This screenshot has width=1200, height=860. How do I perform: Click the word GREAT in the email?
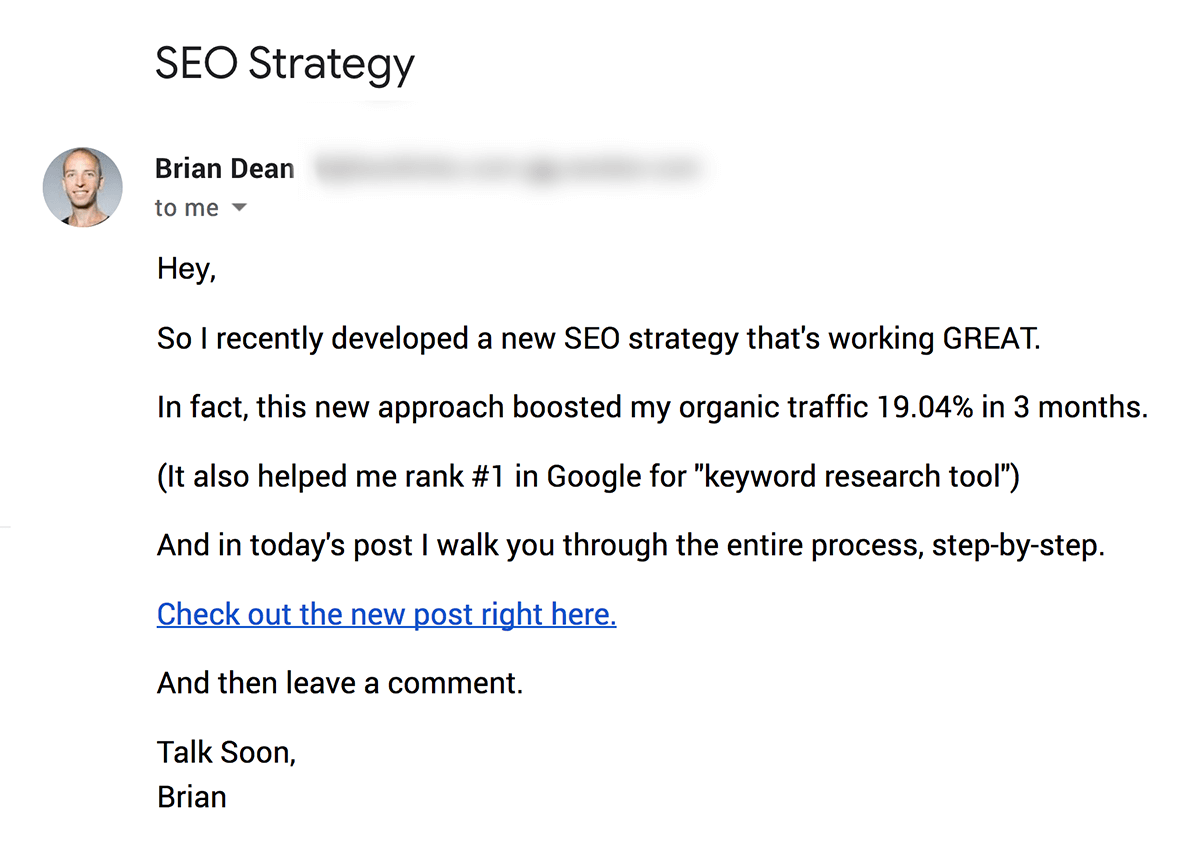click(992, 339)
